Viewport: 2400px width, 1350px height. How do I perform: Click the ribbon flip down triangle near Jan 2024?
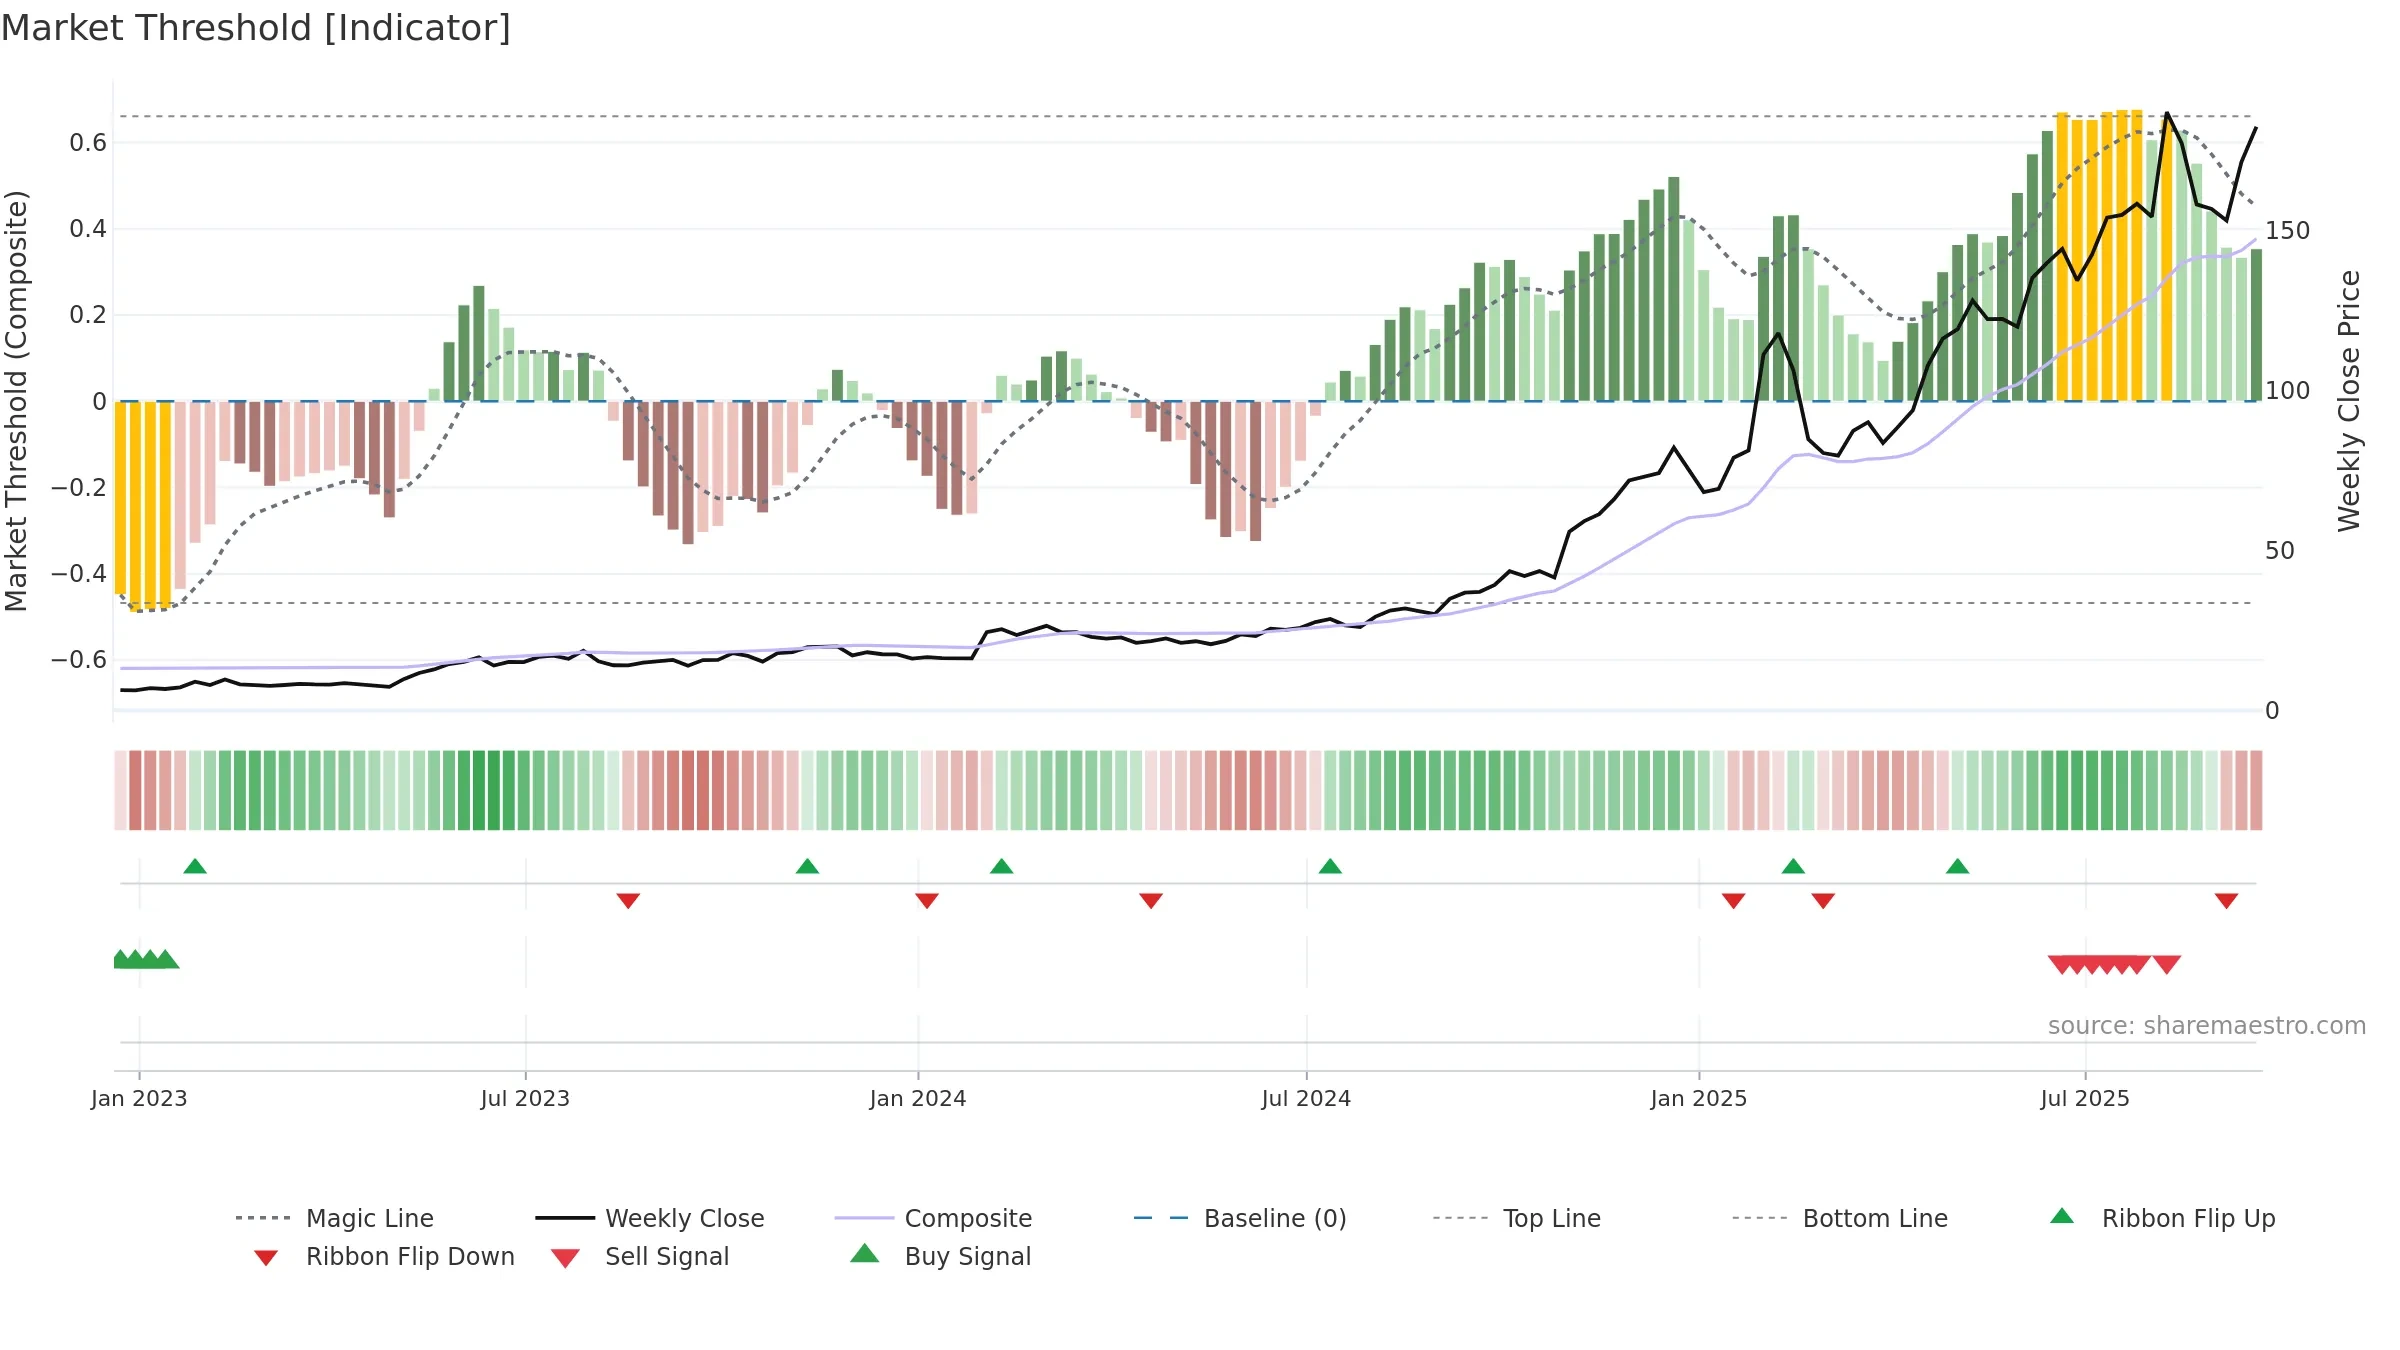click(927, 901)
